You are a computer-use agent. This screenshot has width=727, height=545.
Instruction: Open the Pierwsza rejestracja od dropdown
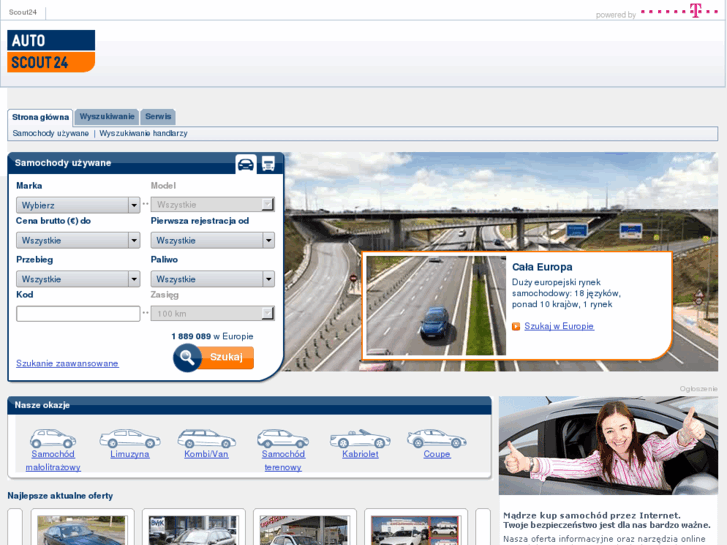(x=212, y=240)
